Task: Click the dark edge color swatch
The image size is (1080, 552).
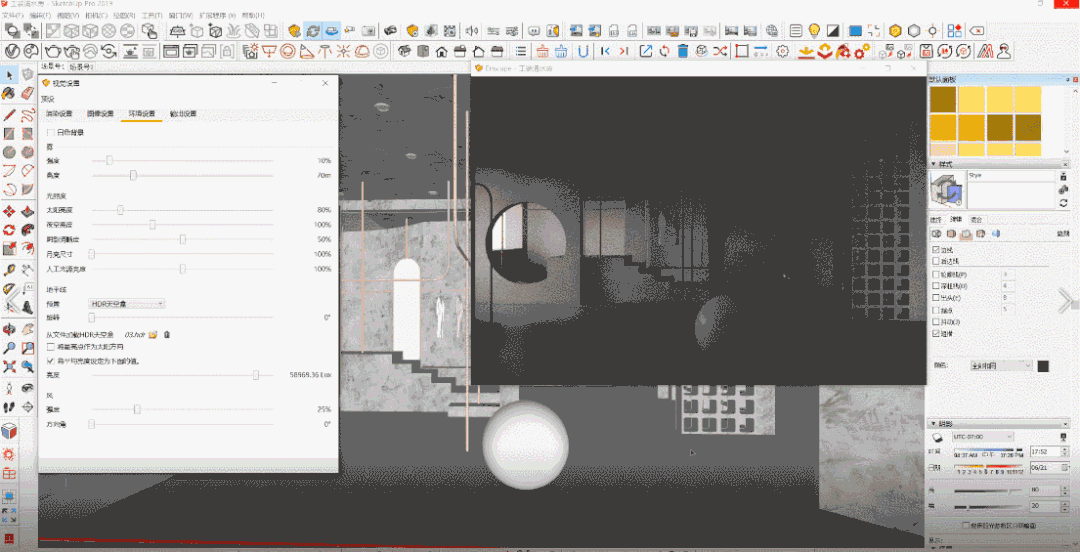Action: (x=1043, y=366)
